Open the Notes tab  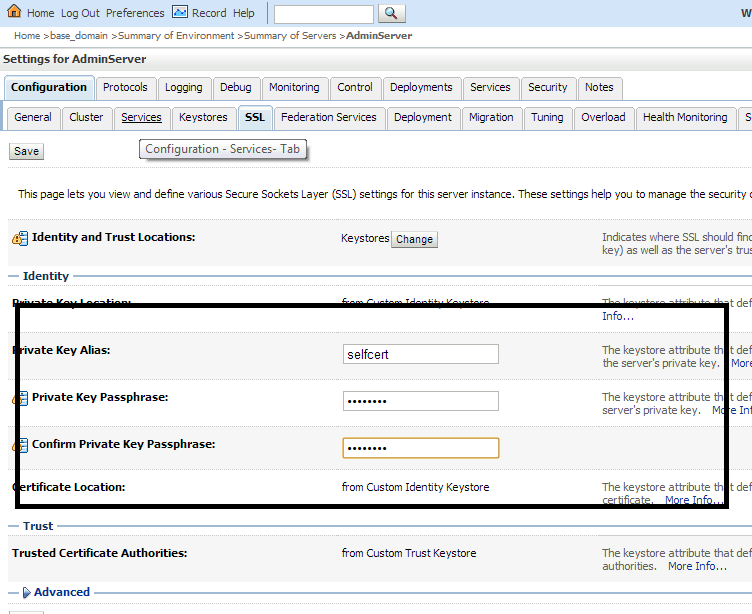[599, 87]
